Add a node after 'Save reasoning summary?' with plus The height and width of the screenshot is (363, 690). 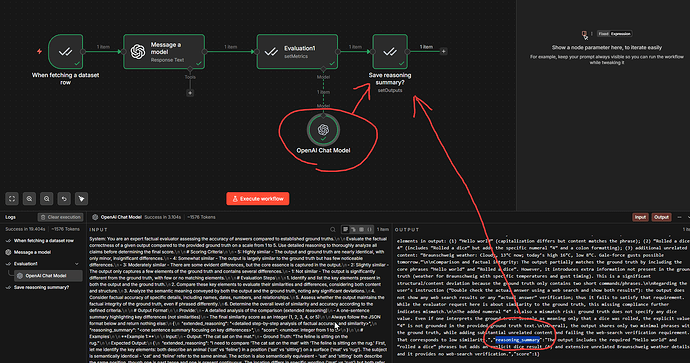click(444, 51)
